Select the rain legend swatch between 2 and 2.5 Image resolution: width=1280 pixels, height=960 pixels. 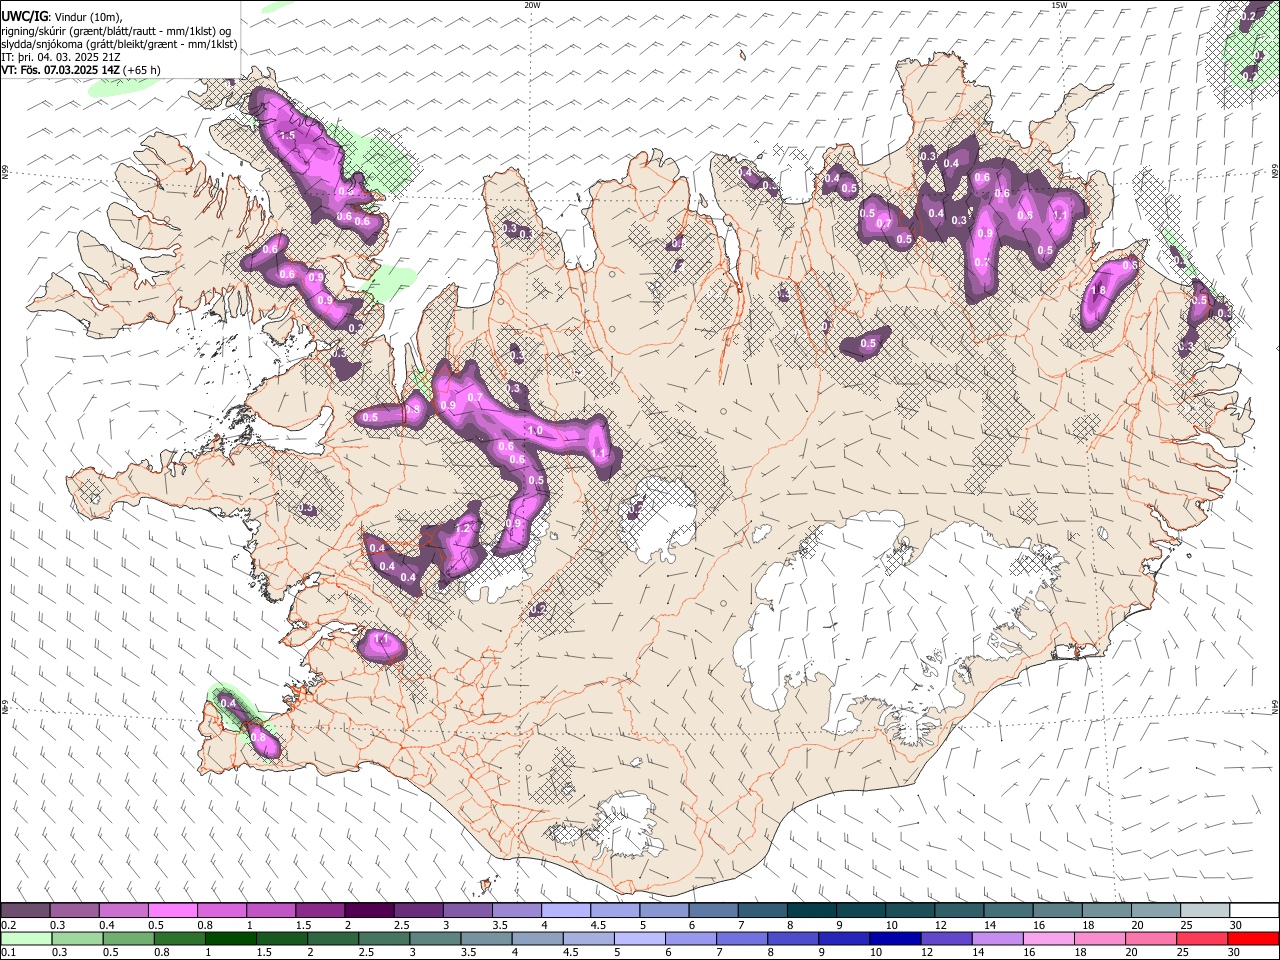(x=332, y=938)
